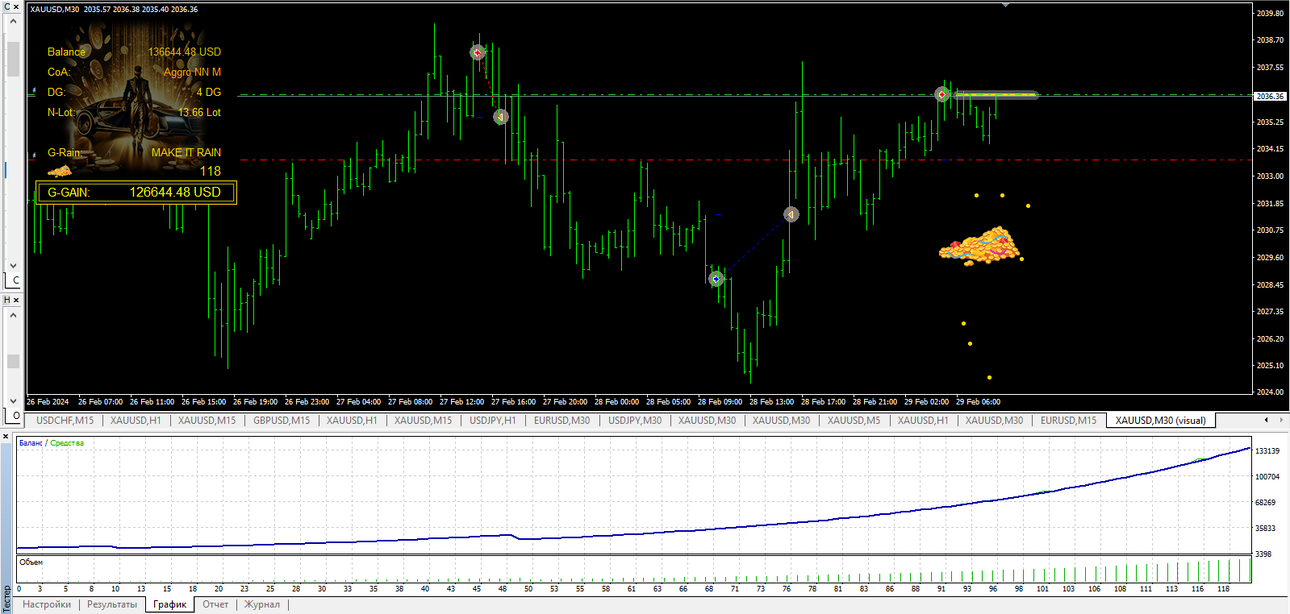Click the Объем volume label
The height and width of the screenshot is (614, 1290).
point(31,562)
